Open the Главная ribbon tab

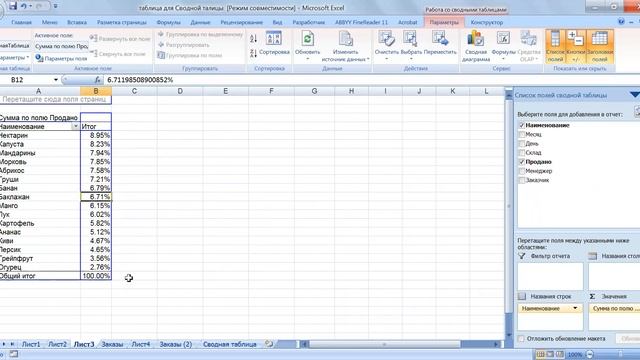pyautogui.click(x=22, y=22)
